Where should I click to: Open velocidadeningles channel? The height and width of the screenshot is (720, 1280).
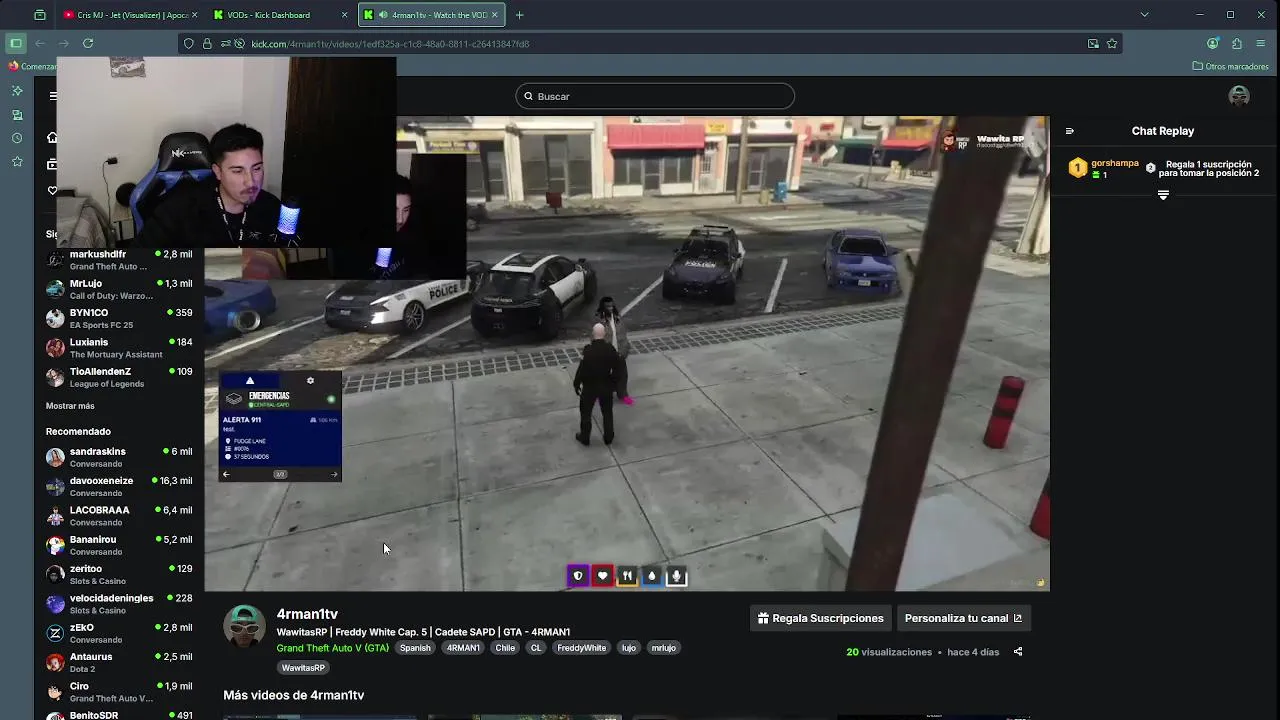pos(119,604)
